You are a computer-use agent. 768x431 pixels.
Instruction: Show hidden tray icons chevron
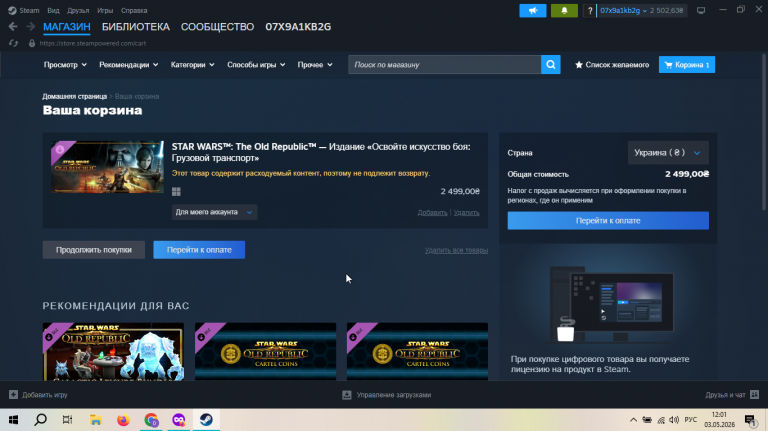point(633,420)
